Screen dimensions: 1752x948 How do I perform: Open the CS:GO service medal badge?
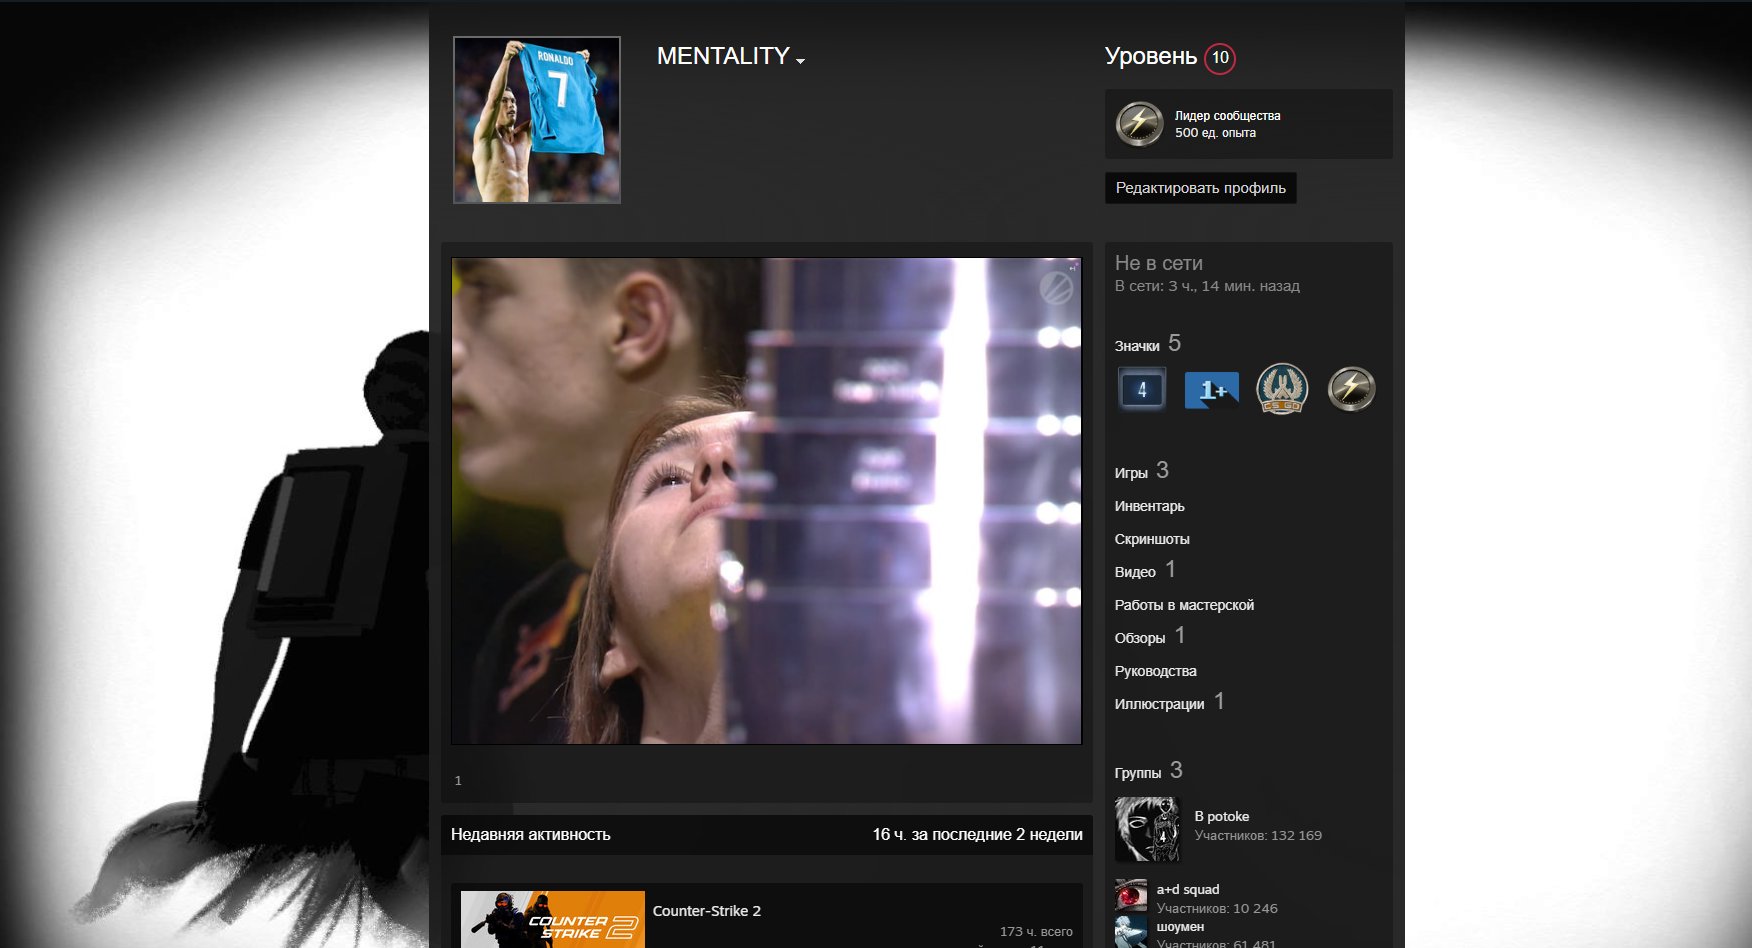[x=1282, y=389]
